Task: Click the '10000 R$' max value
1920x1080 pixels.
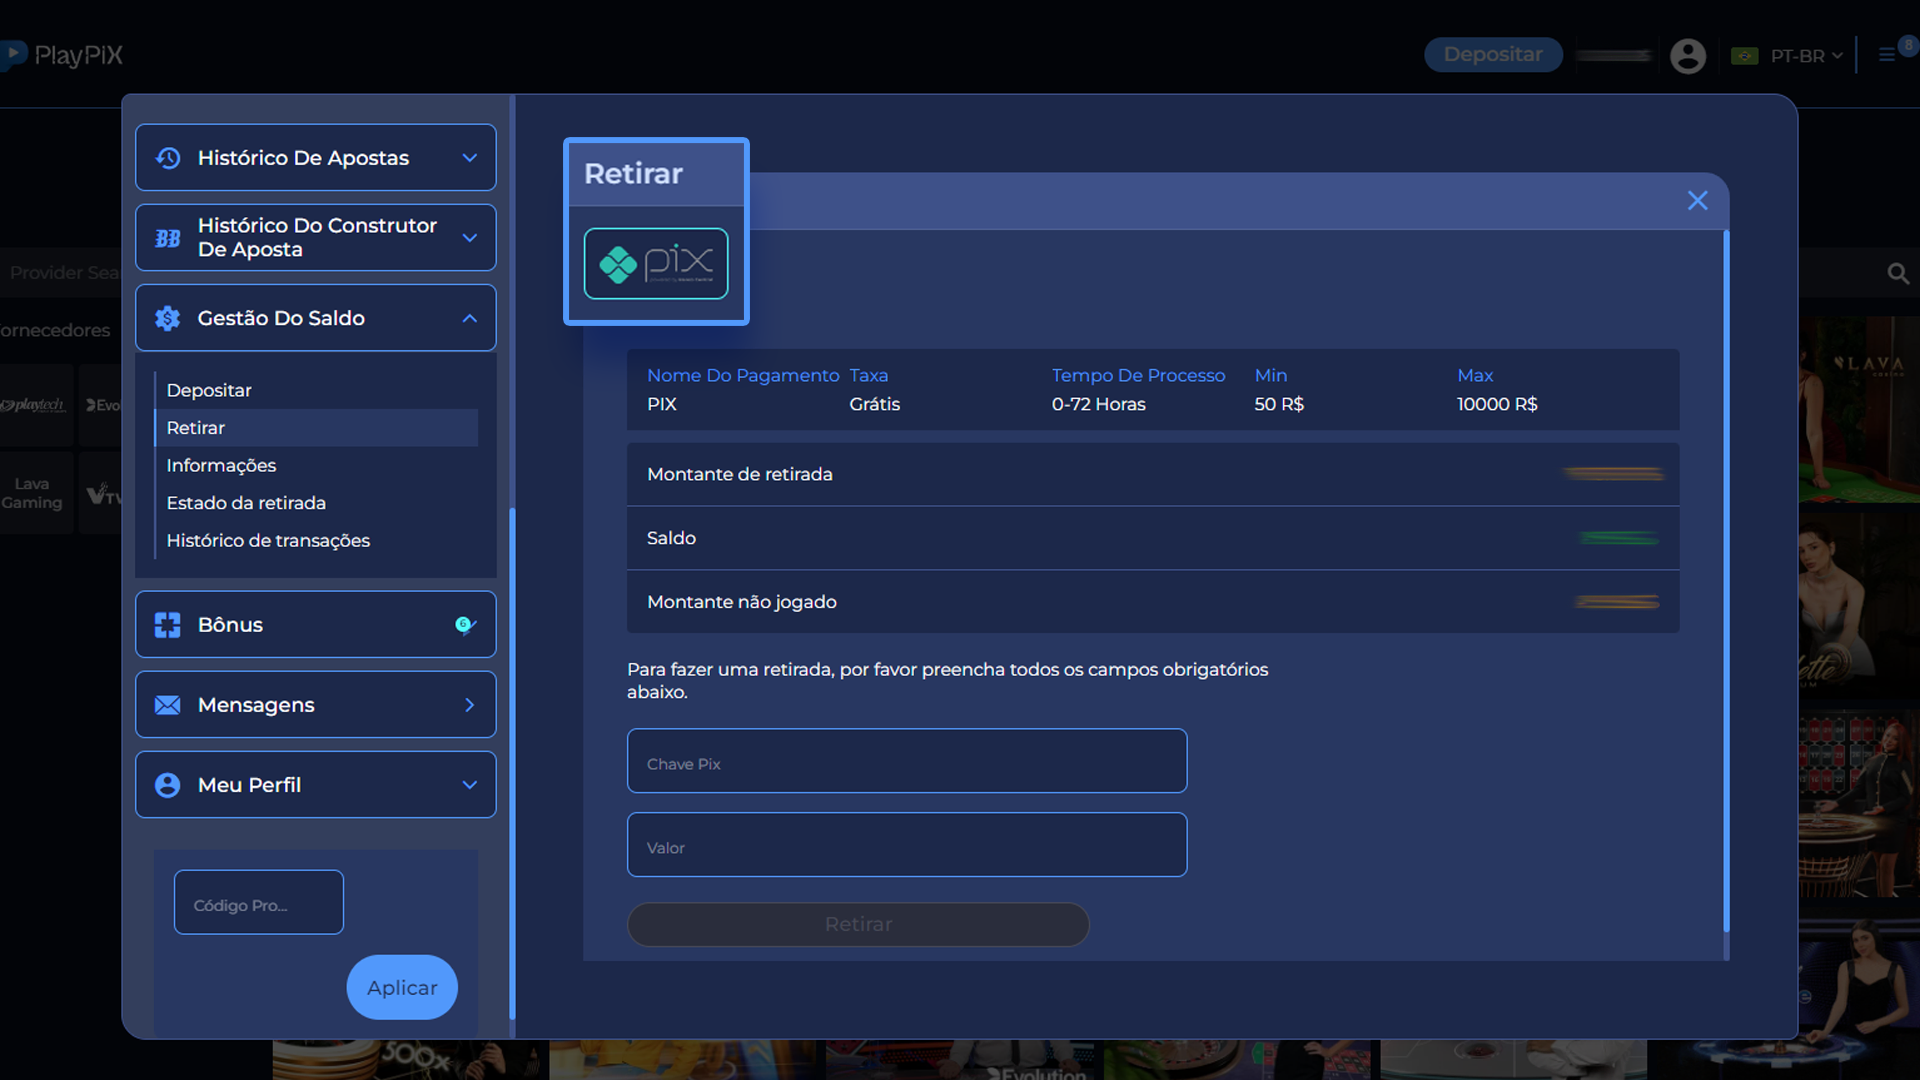Action: [1497, 404]
